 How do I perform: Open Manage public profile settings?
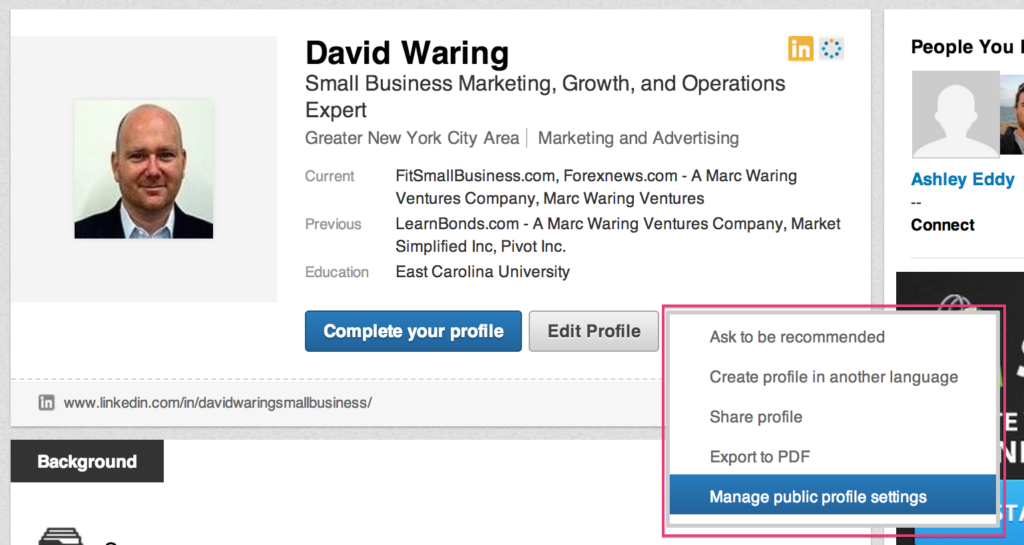point(833,497)
